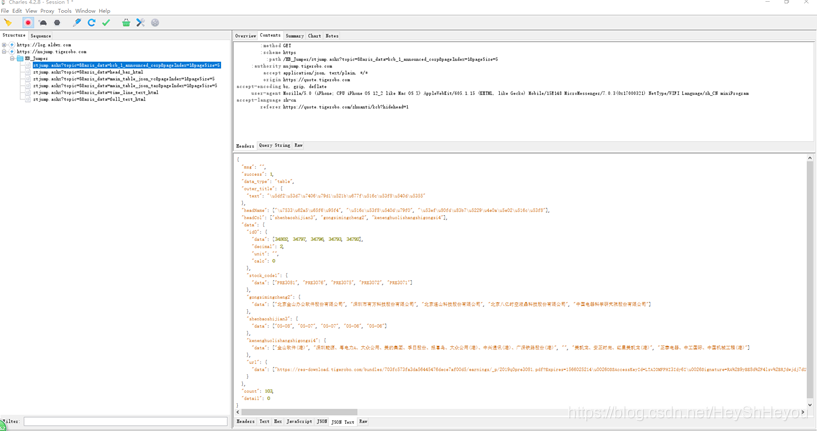The width and height of the screenshot is (817, 431).
Task: Select the time_line_text_html request
Action: pyautogui.click(x=96, y=92)
